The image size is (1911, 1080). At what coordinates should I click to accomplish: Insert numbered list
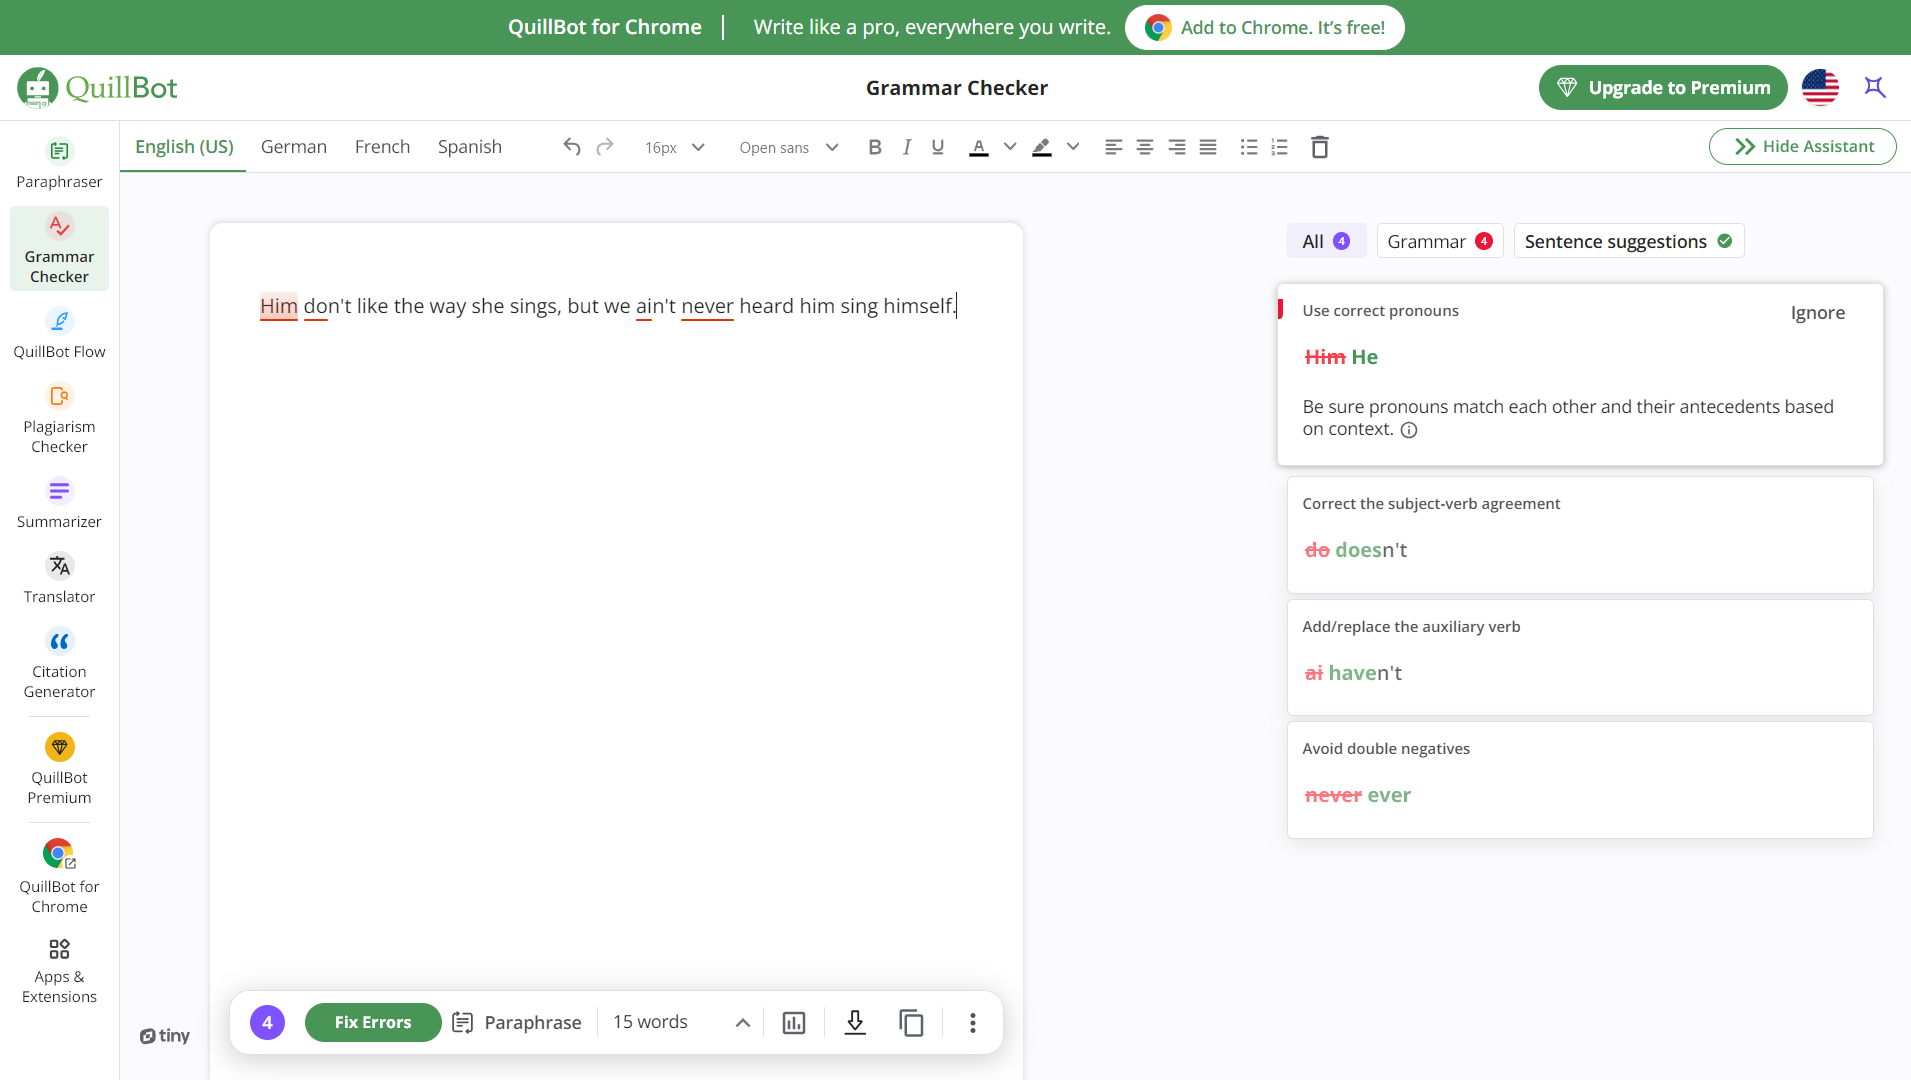click(x=1280, y=147)
